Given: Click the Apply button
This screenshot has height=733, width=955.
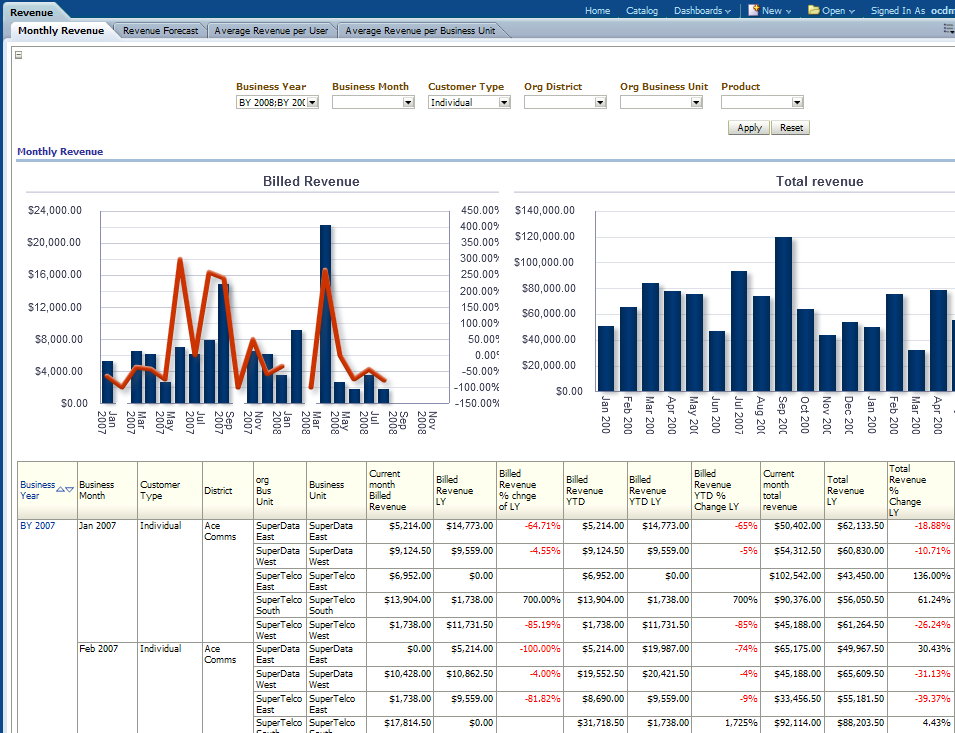Looking at the screenshot, I should [749, 128].
